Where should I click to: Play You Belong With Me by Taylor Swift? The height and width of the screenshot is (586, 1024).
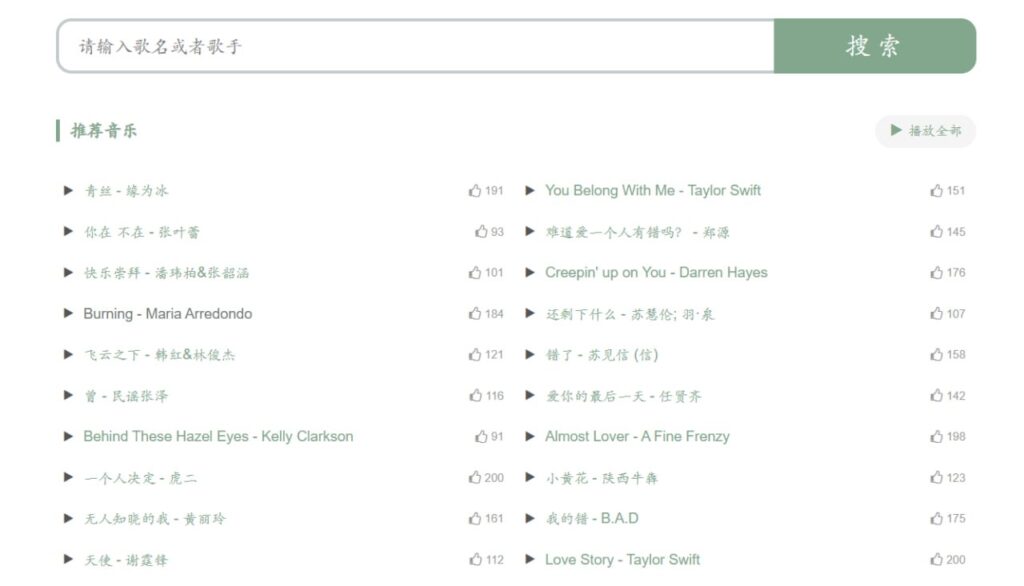(x=531, y=191)
